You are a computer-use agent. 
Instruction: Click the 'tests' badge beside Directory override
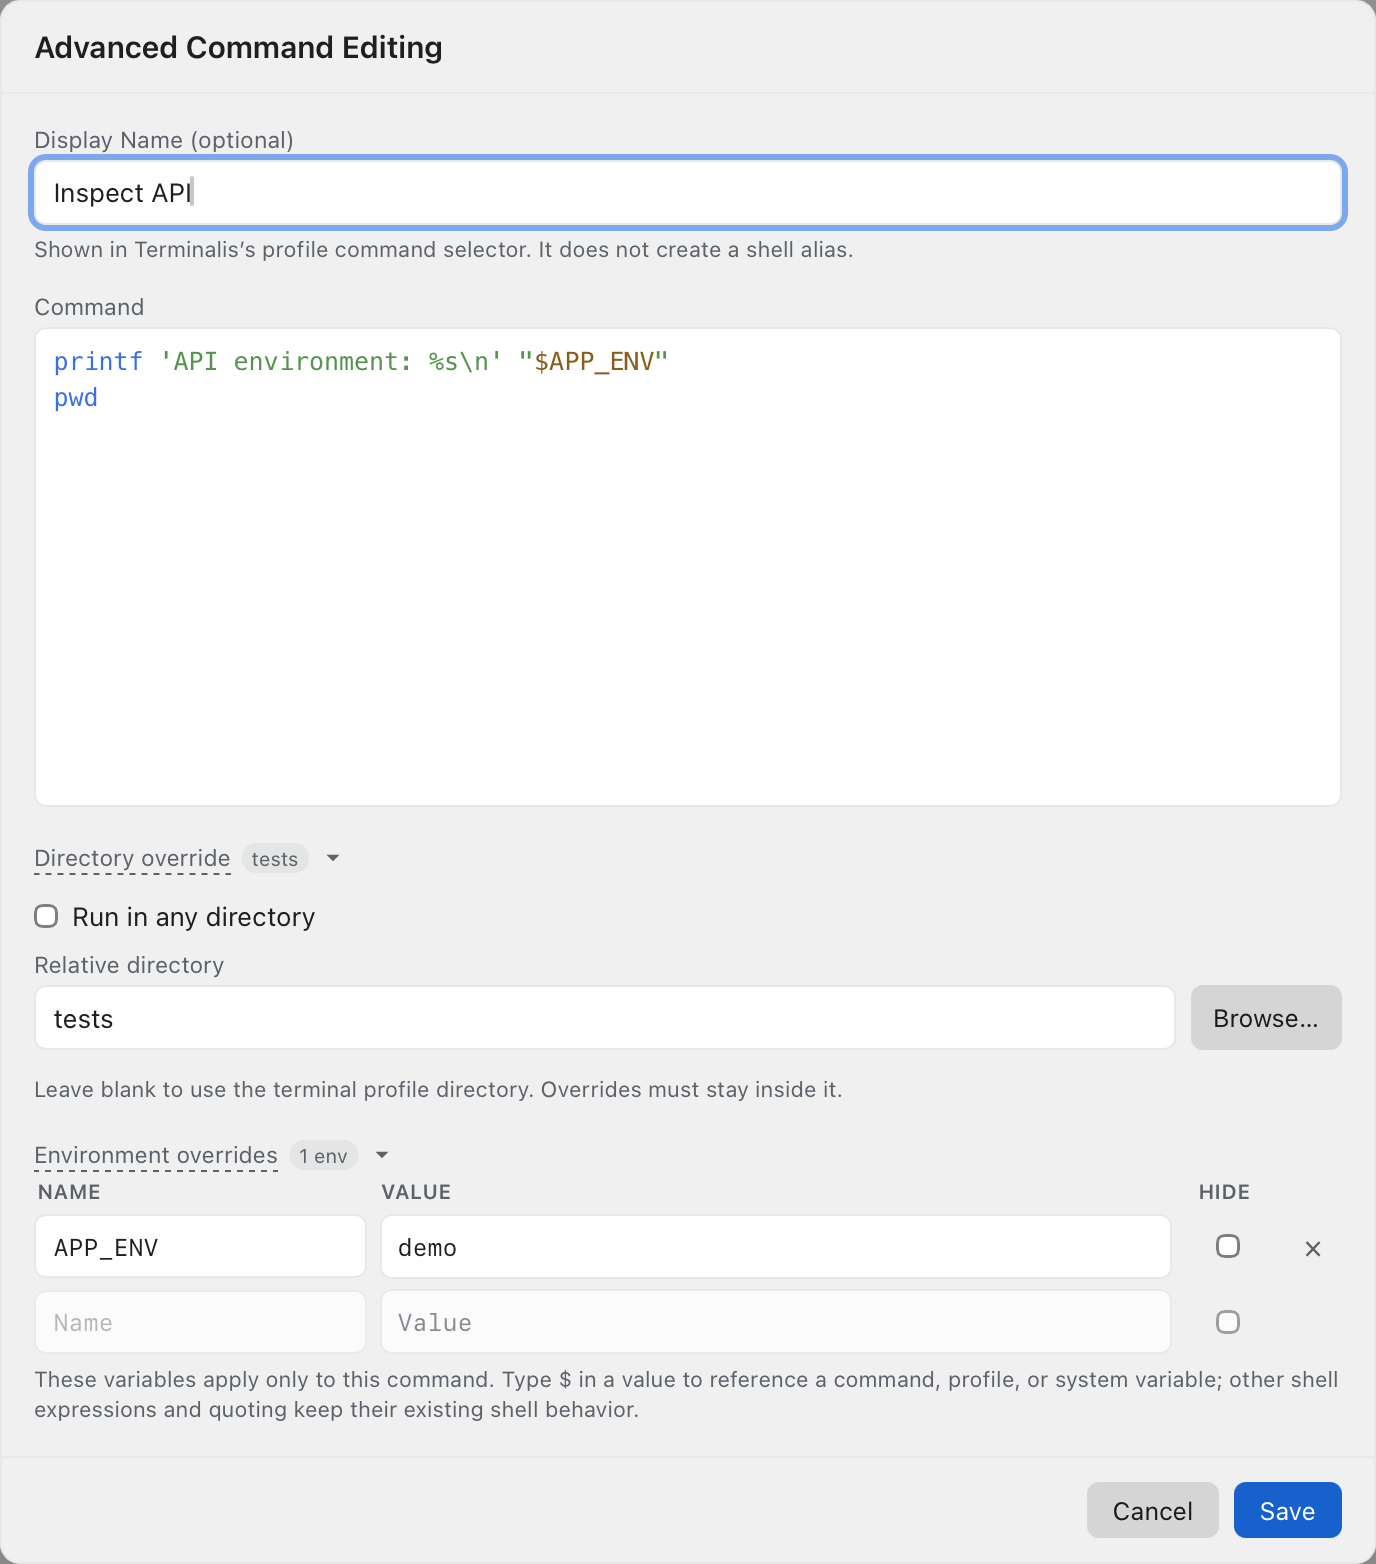(x=275, y=859)
